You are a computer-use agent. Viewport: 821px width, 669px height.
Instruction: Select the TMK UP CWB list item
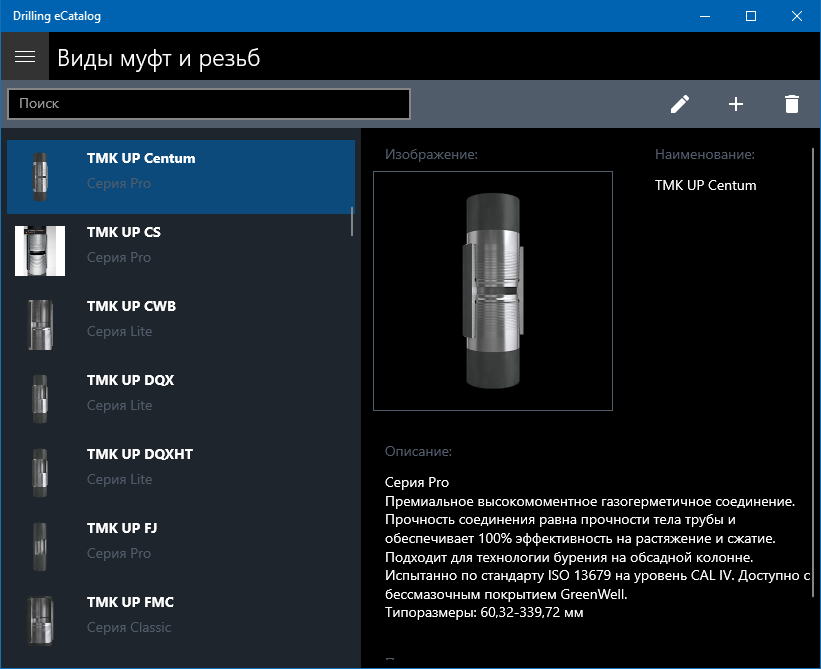coord(181,325)
